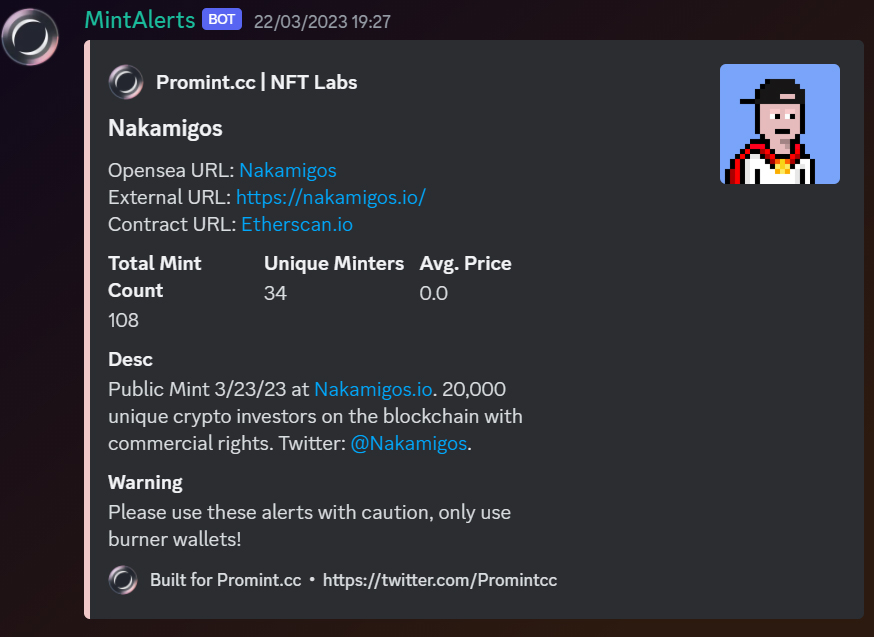Open the https://nakamigos.io/ external URL

point(331,197)
